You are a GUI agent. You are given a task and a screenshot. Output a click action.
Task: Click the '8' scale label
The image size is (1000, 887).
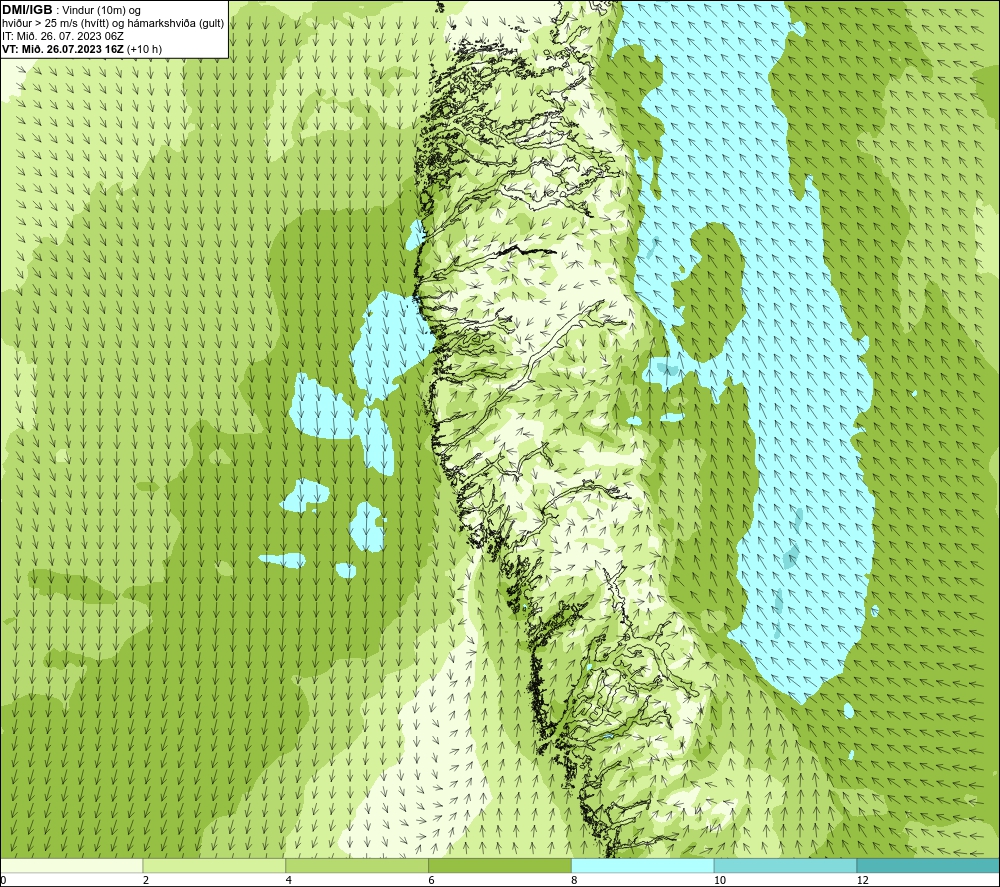(575, 880)
